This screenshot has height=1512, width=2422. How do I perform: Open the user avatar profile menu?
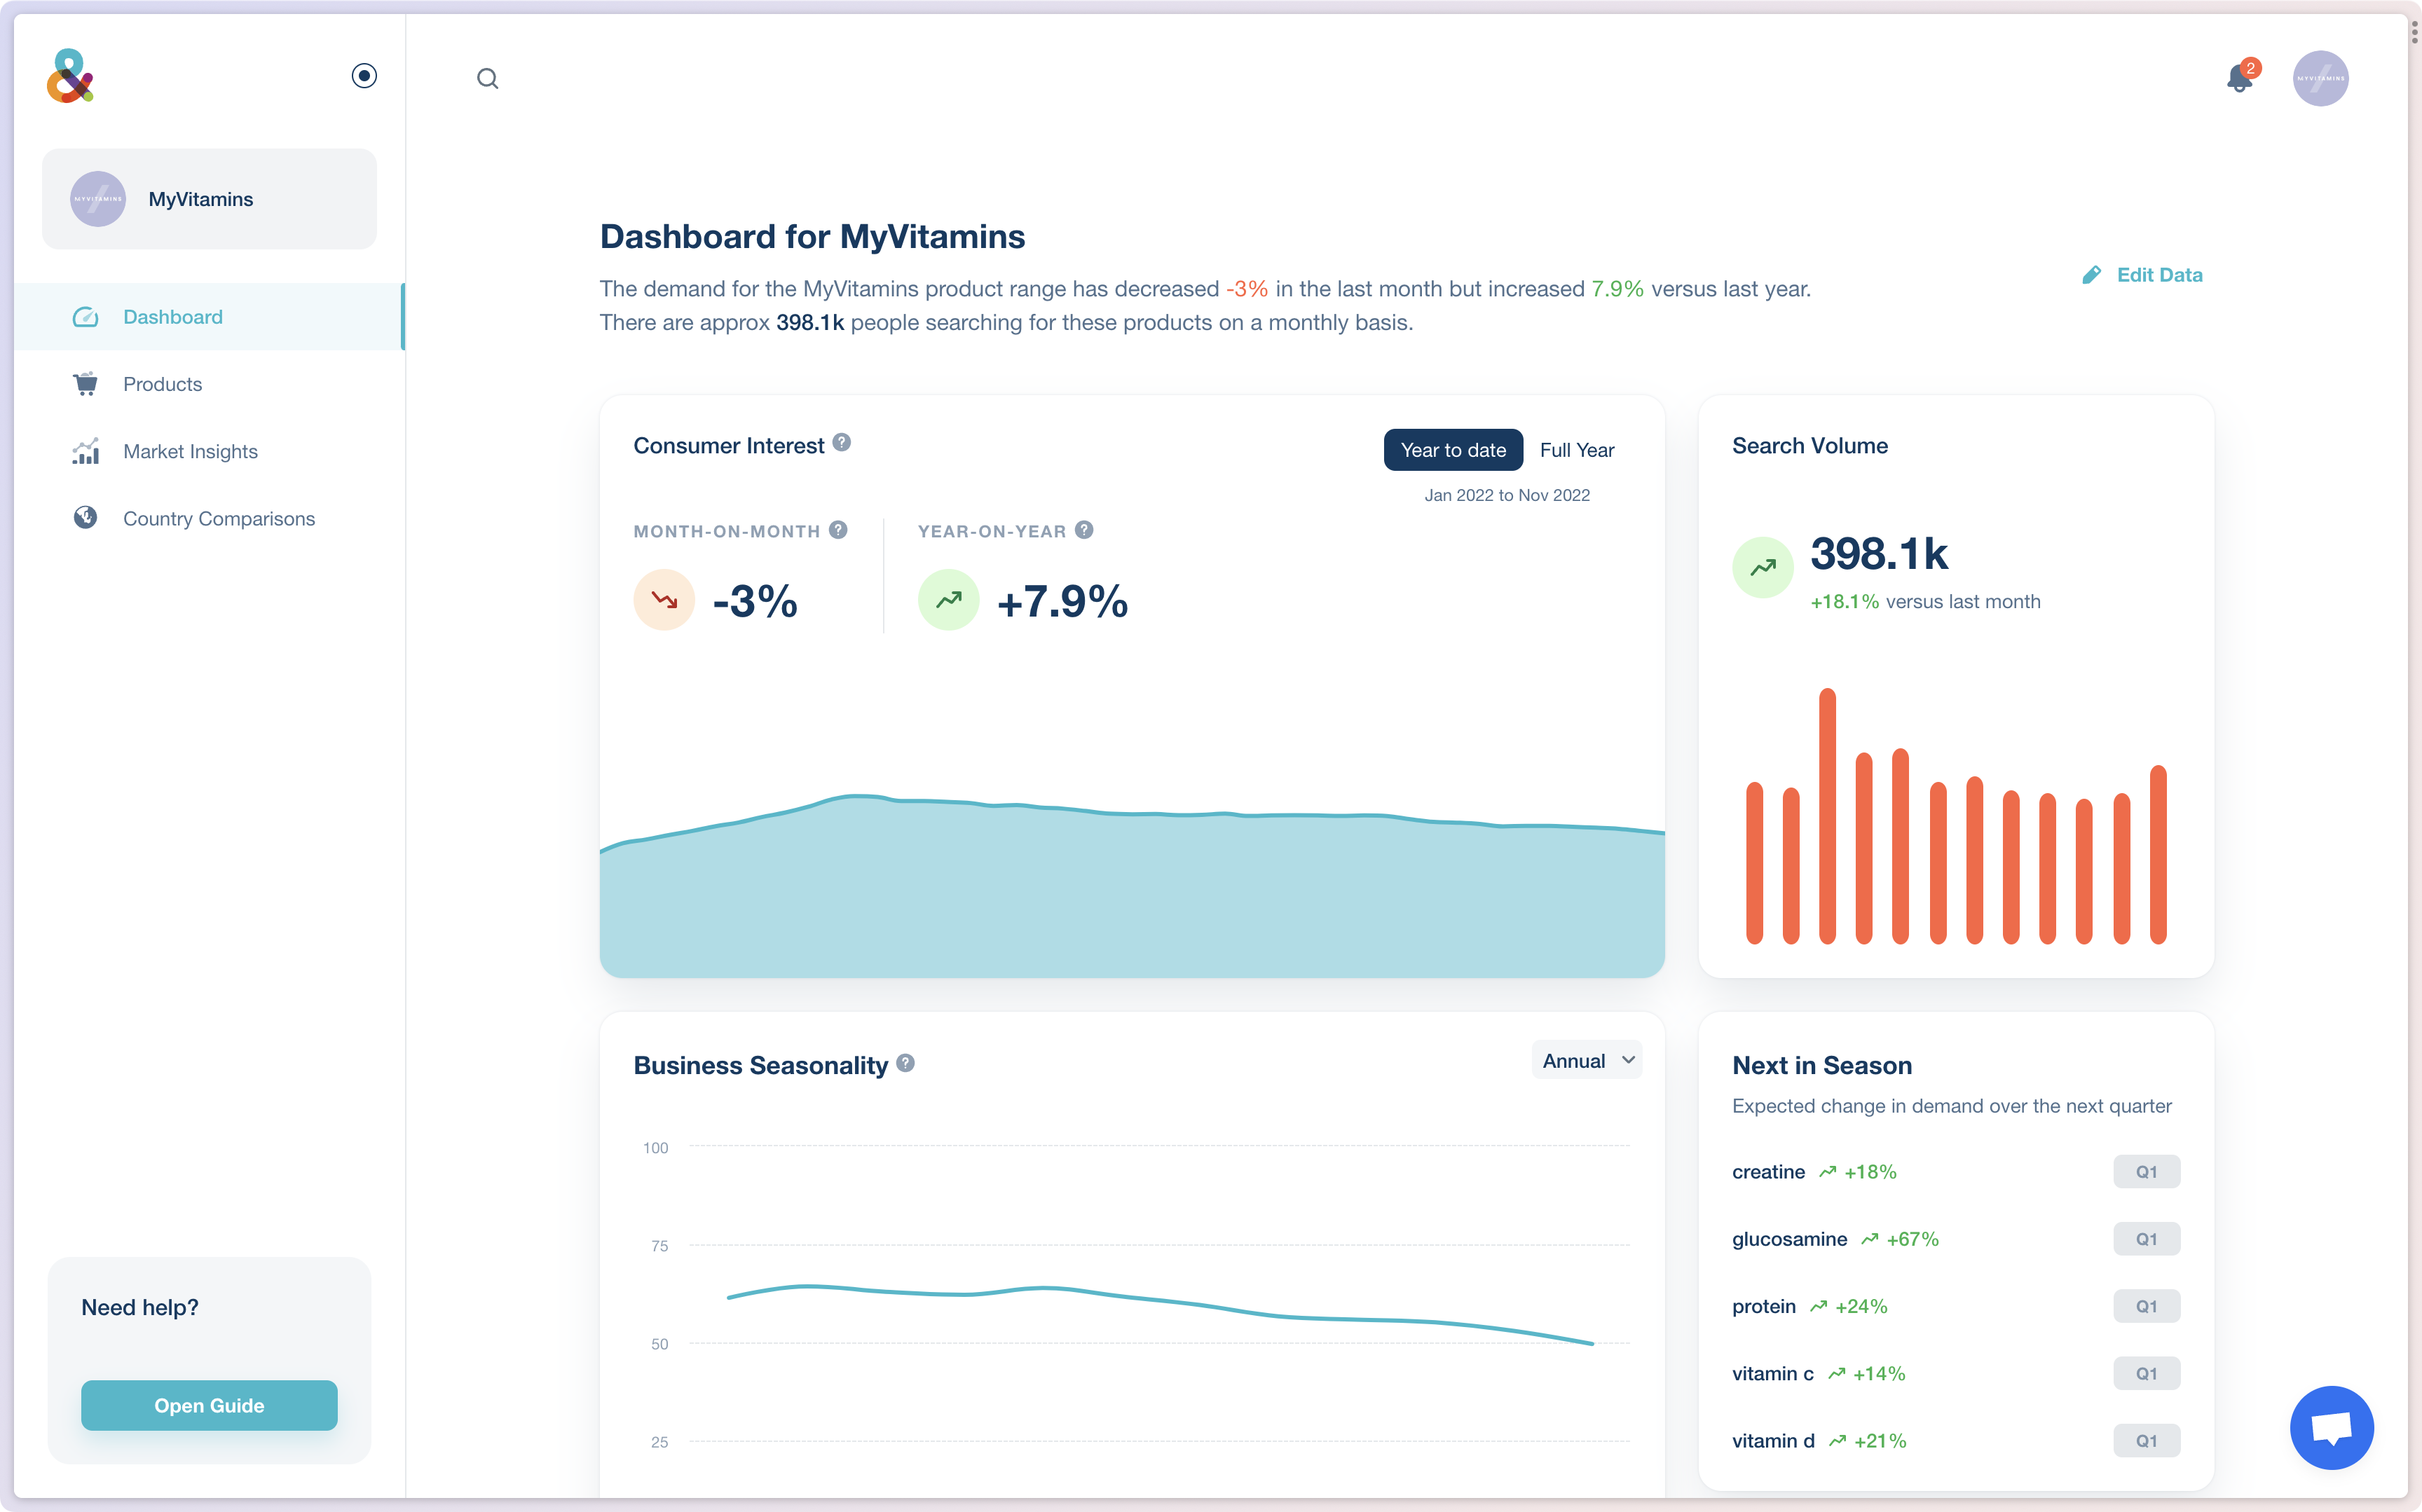pyautogui.click(x=2320, y=78)
